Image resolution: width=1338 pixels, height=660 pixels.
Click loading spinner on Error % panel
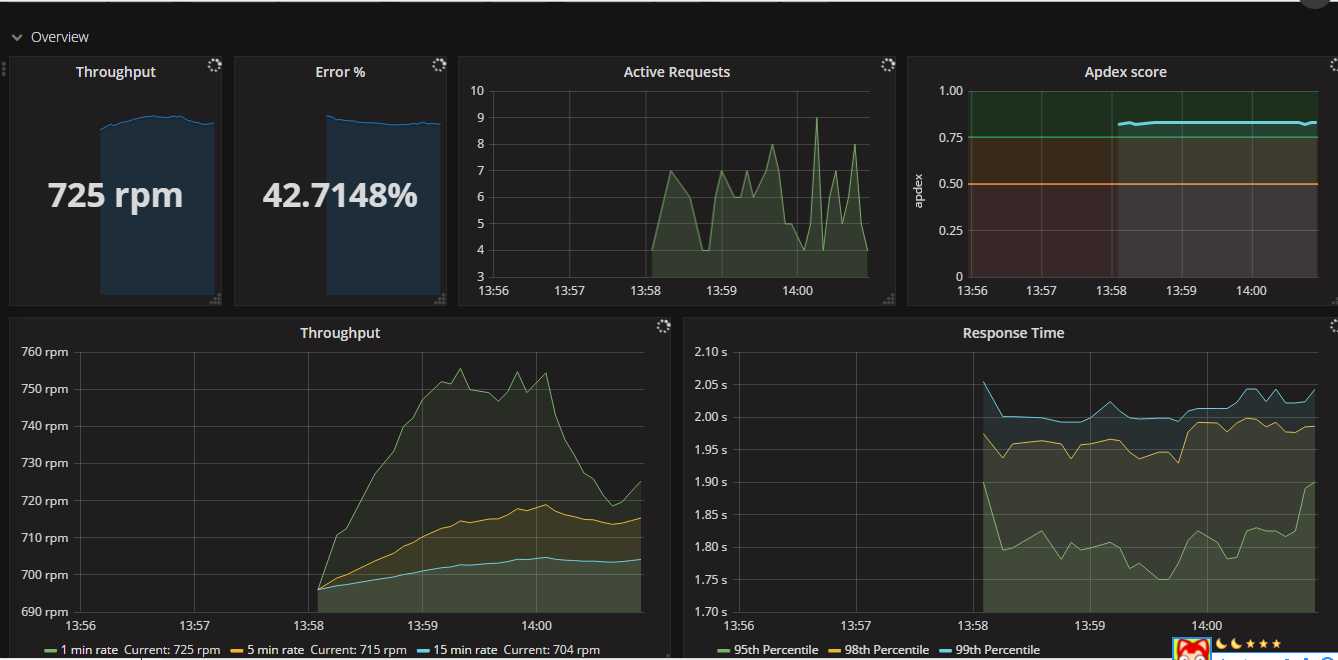tap(439, 65)
